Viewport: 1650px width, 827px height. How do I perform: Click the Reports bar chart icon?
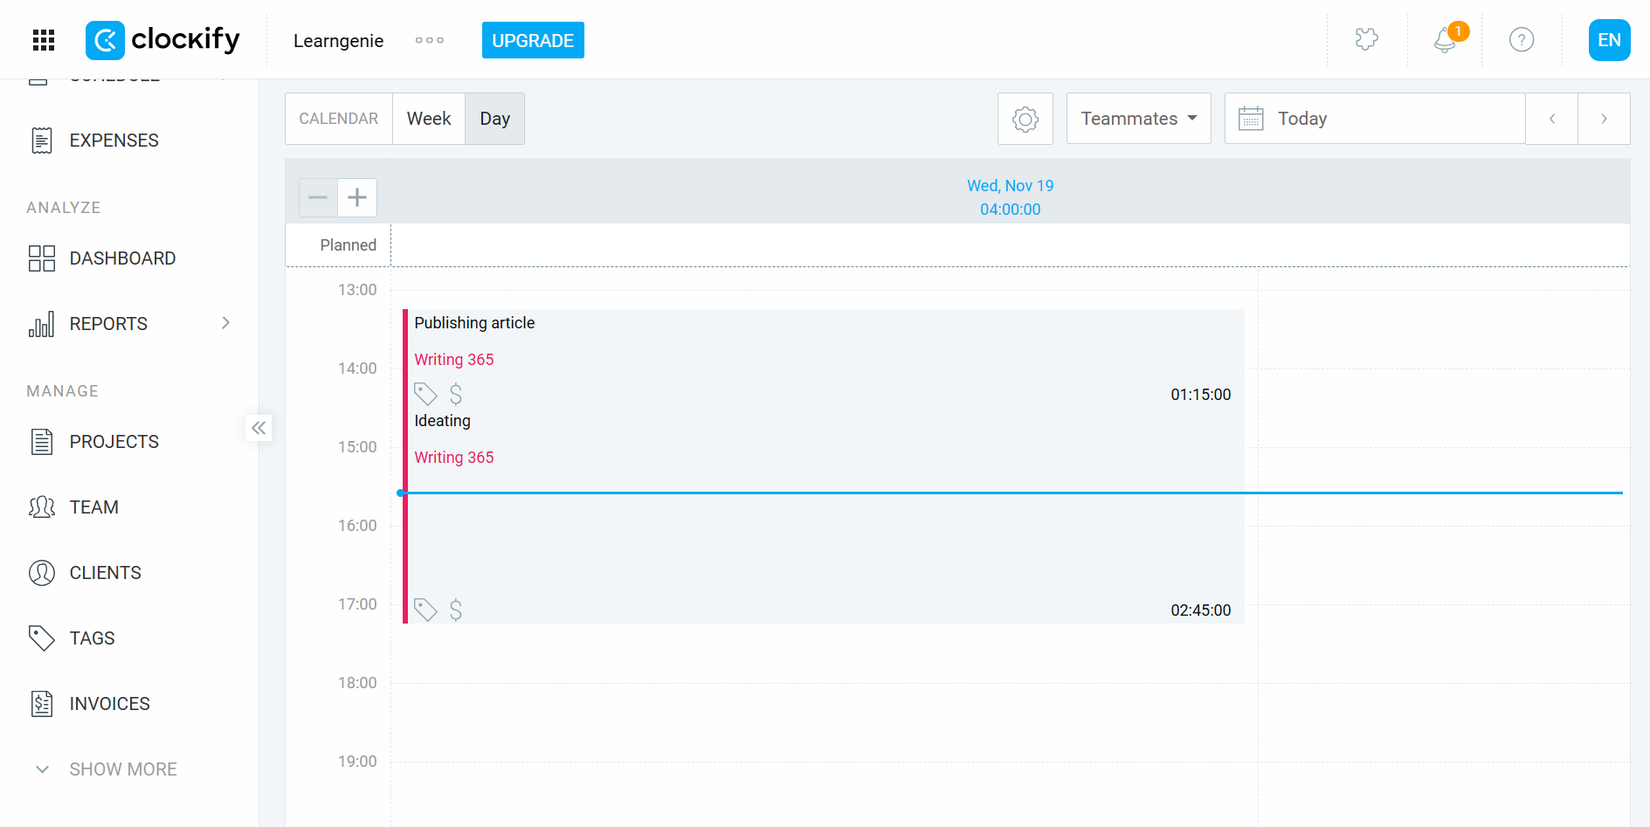41,324
